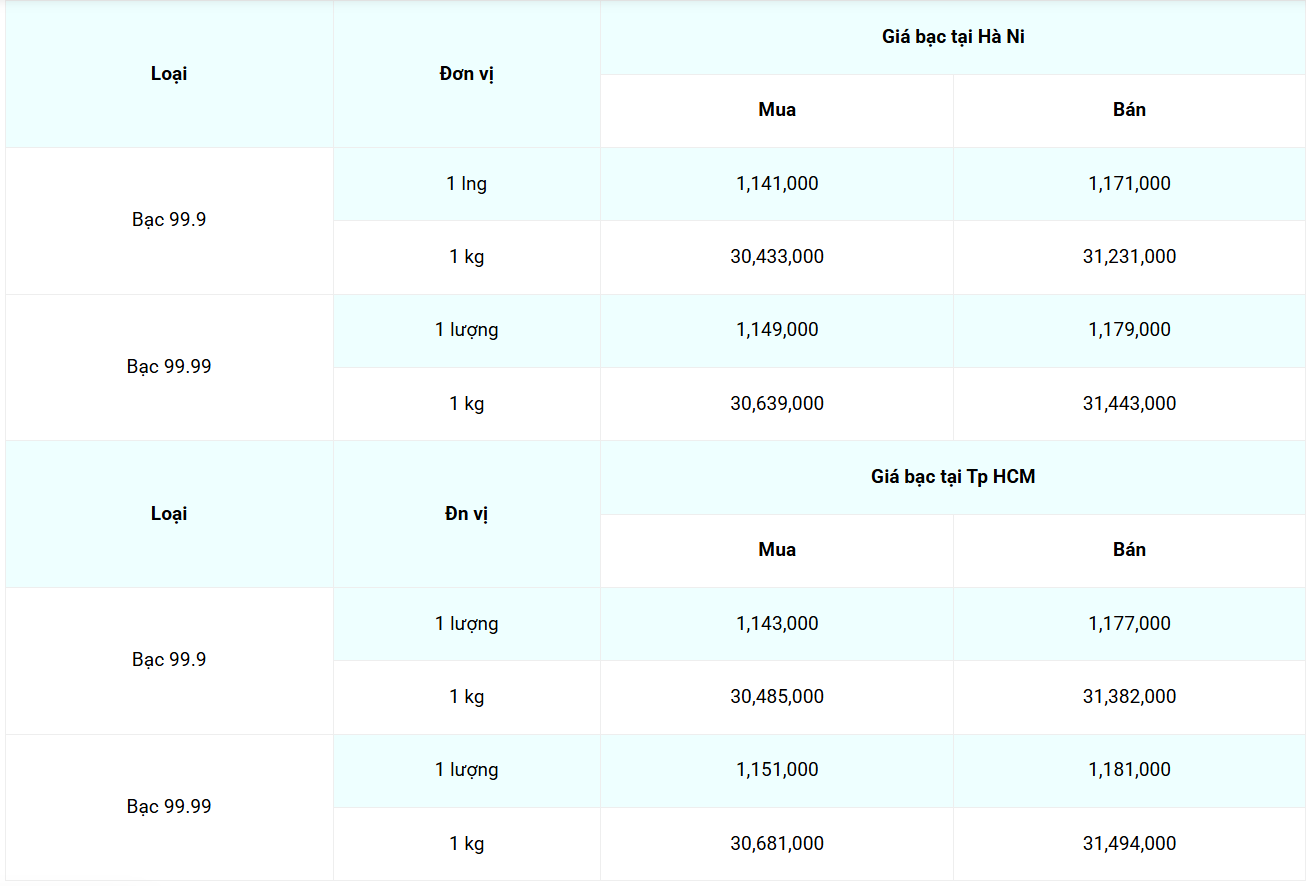
Task: Click sell price 1,171,000 cell
Action: click(x=1129, y=184)
